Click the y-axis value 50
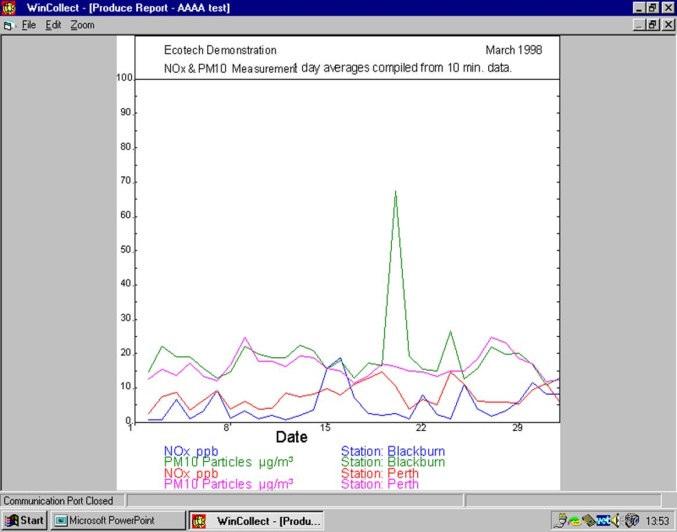677x532 pixels. (126, 250)
